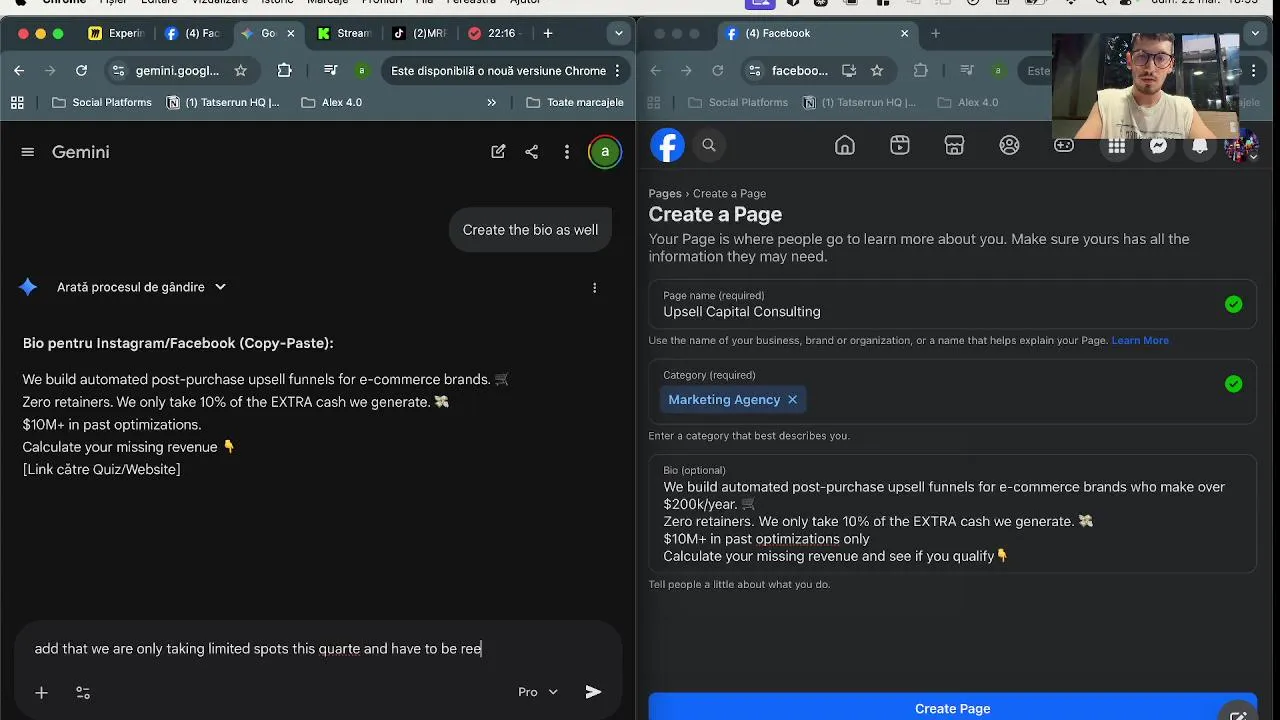The height and width of the screenshot is (720, 1280).
Task: Open Gemini account avatar
Action: tap(604, 152)
